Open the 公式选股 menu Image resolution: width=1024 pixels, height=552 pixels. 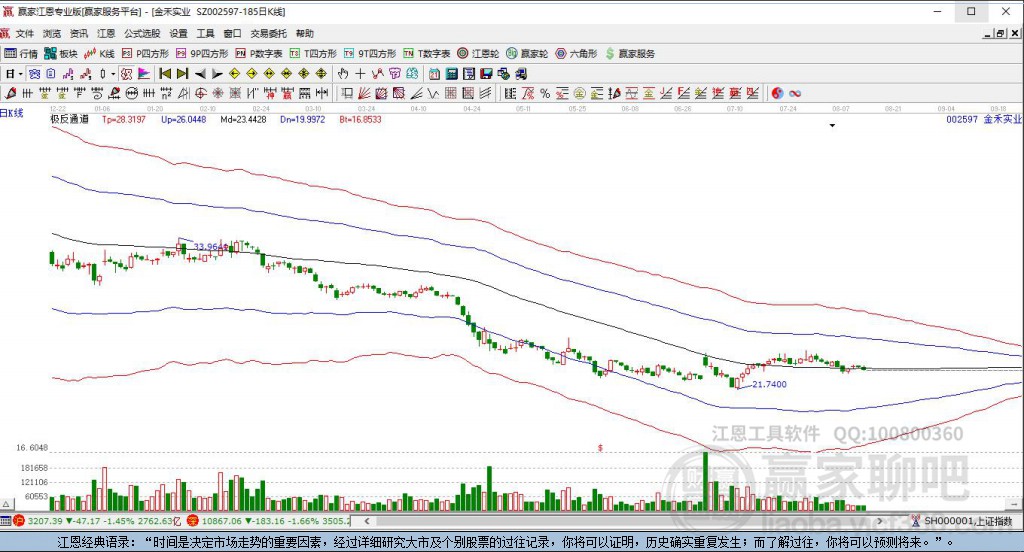[x=142, y=33]
